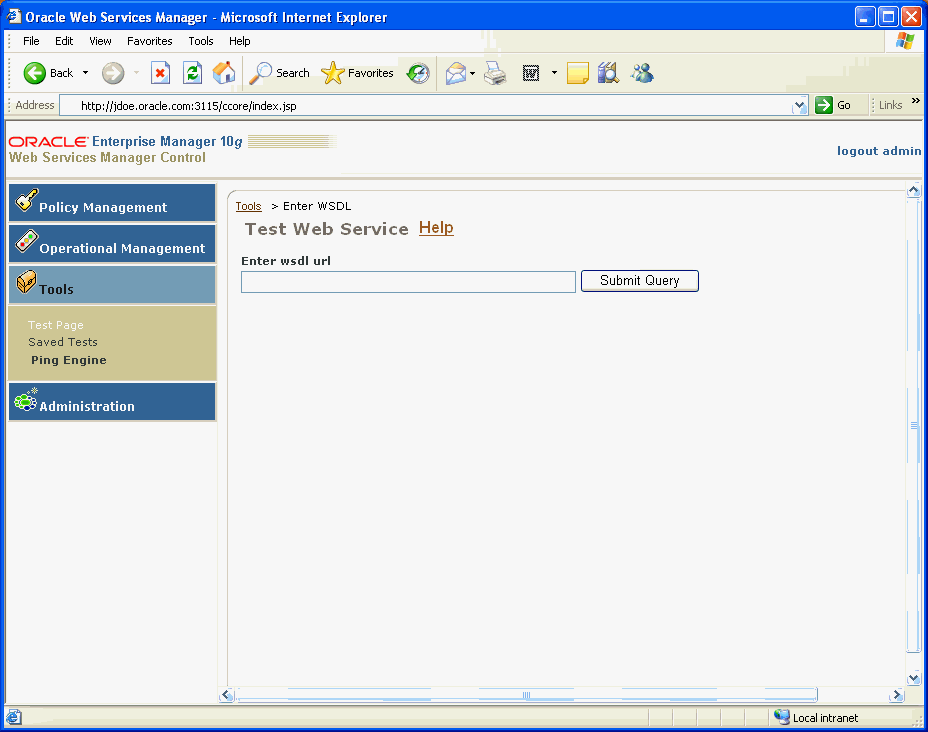Viewport: 928px width, 732px height.
Task: Open the Help link beside Test Web Service
Action: tap(436, 228)
